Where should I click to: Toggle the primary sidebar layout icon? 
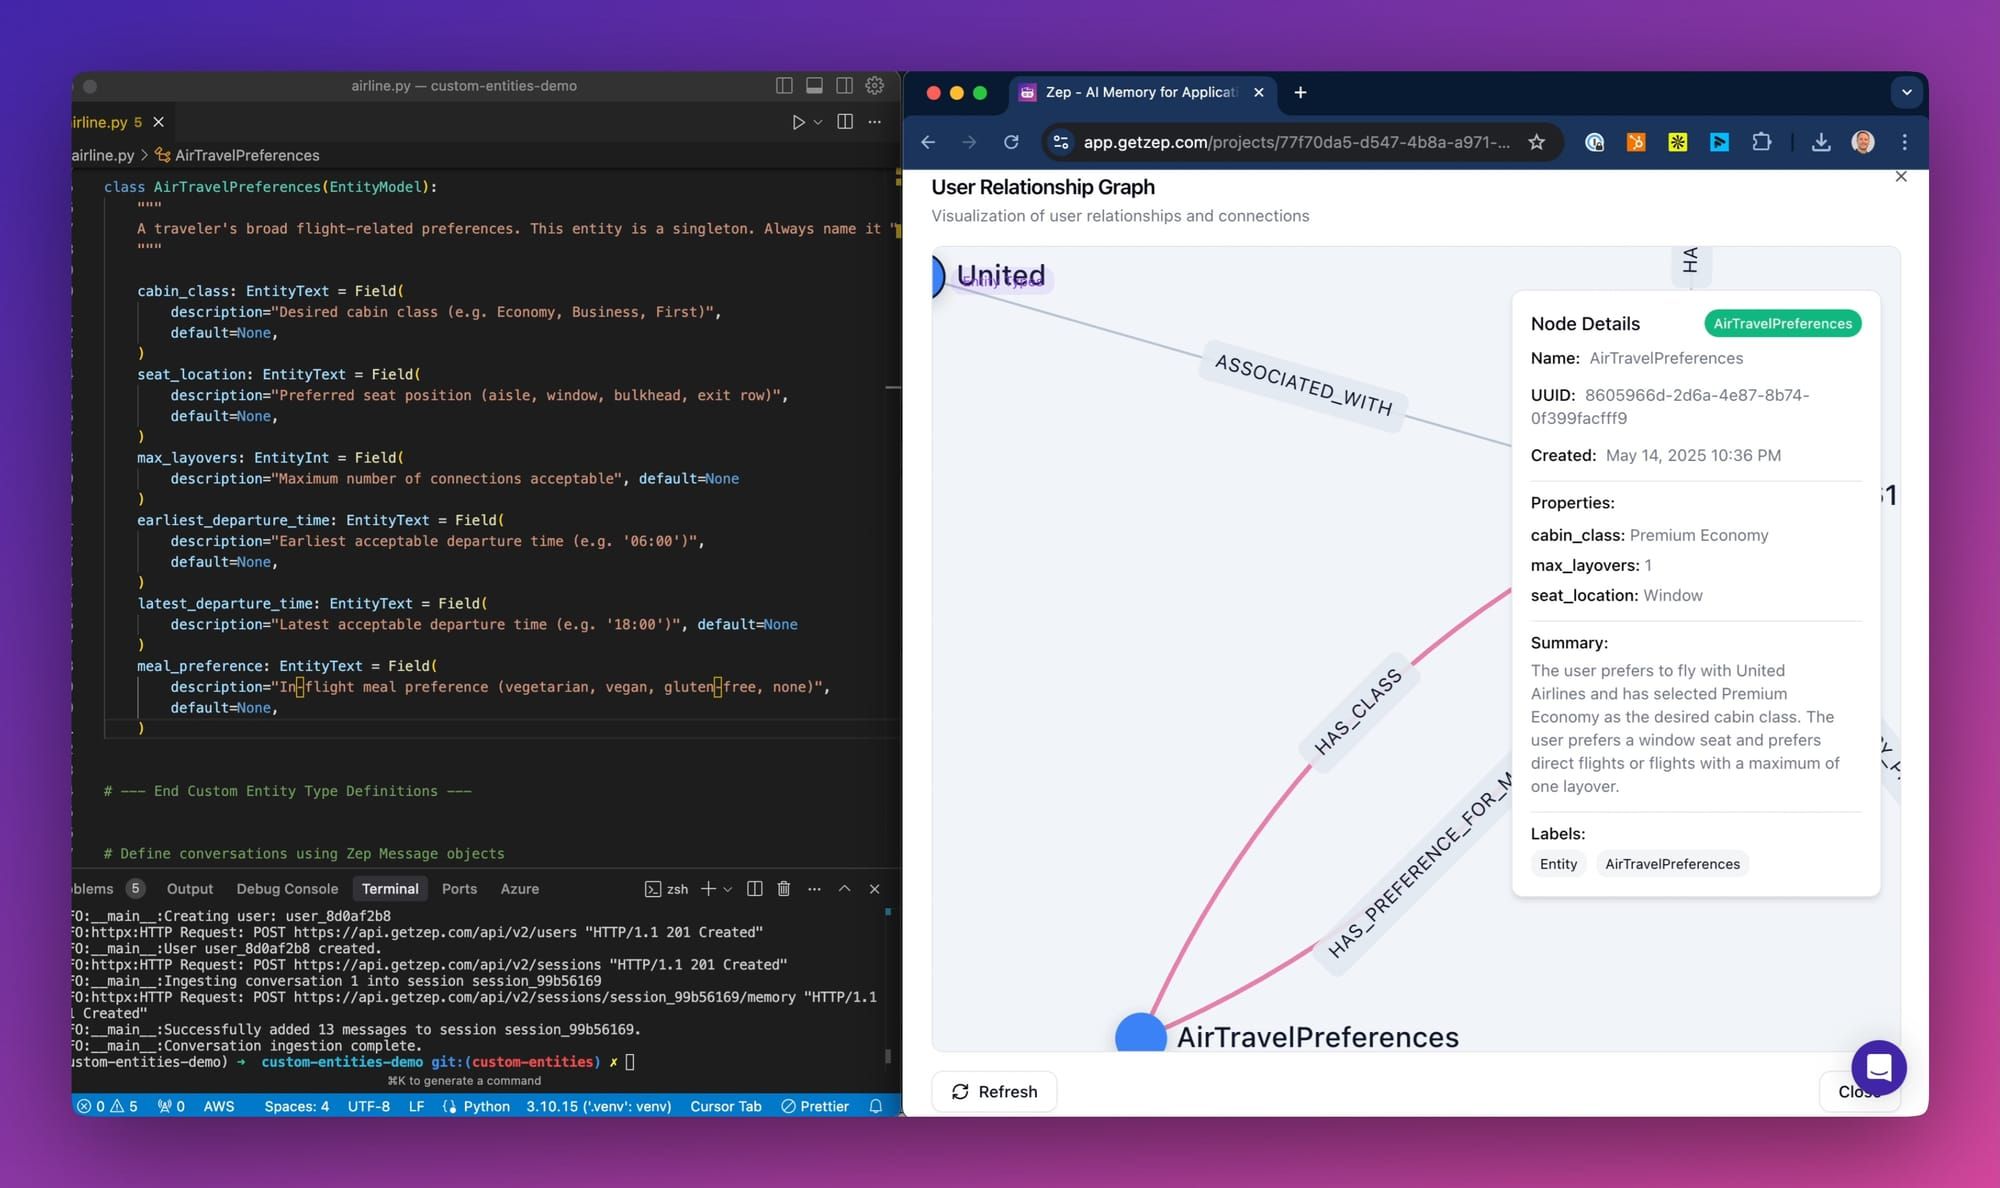pos(784,86)
